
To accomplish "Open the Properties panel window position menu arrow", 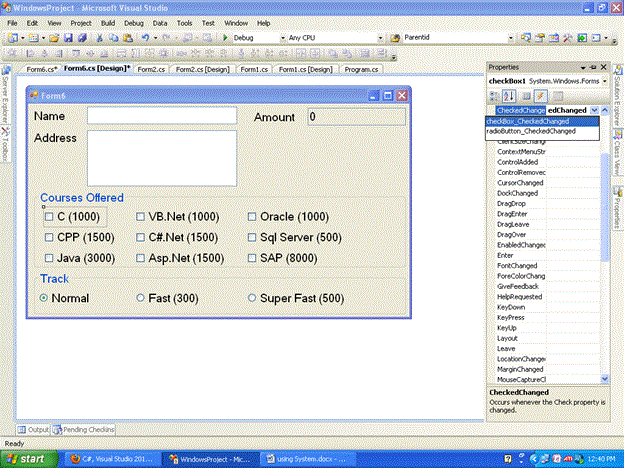I will 583,68.
